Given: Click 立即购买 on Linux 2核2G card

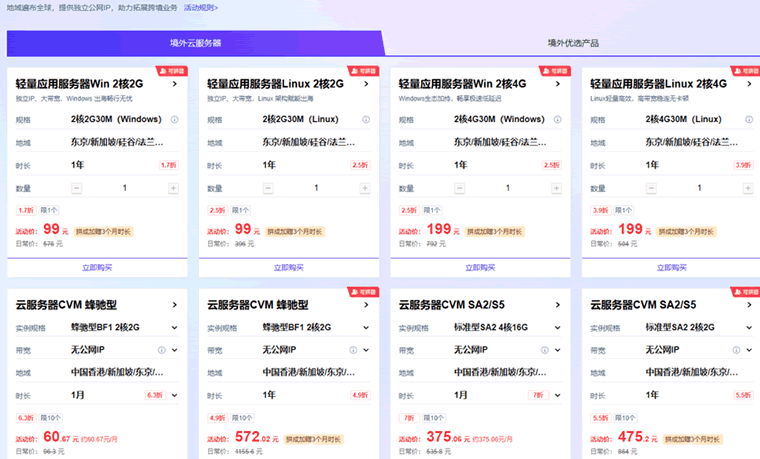Looking at the screenshot, I should (x=288, y=268).
